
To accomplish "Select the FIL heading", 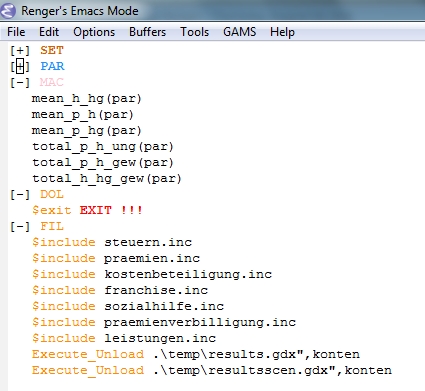I will [x=52, y=226].
